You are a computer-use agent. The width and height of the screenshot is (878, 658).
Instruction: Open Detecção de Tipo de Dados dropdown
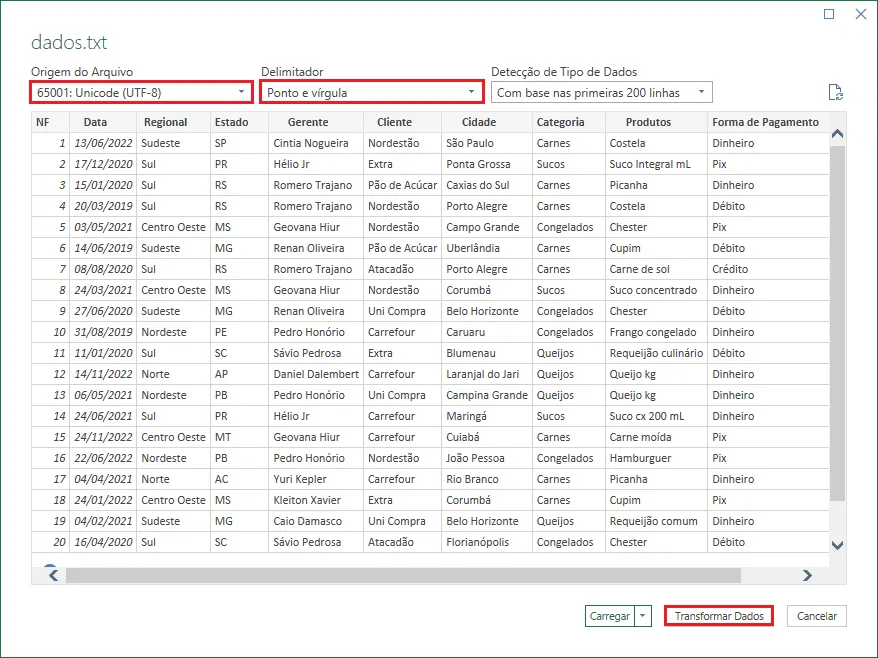[x=601, y=92]
